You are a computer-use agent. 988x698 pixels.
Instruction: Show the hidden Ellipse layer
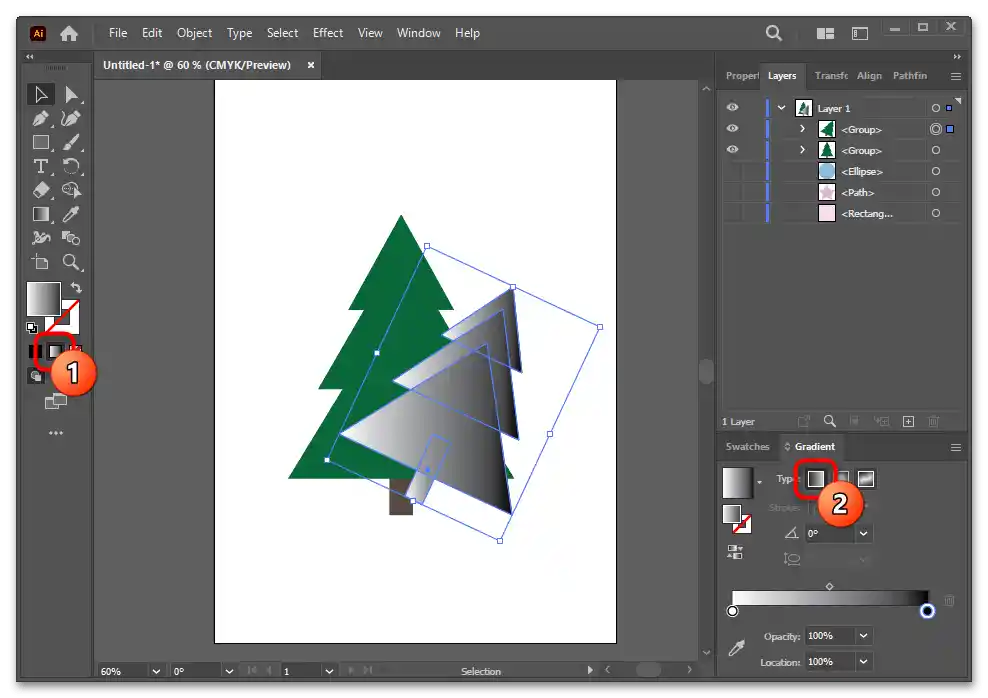(x=733, y=171)
